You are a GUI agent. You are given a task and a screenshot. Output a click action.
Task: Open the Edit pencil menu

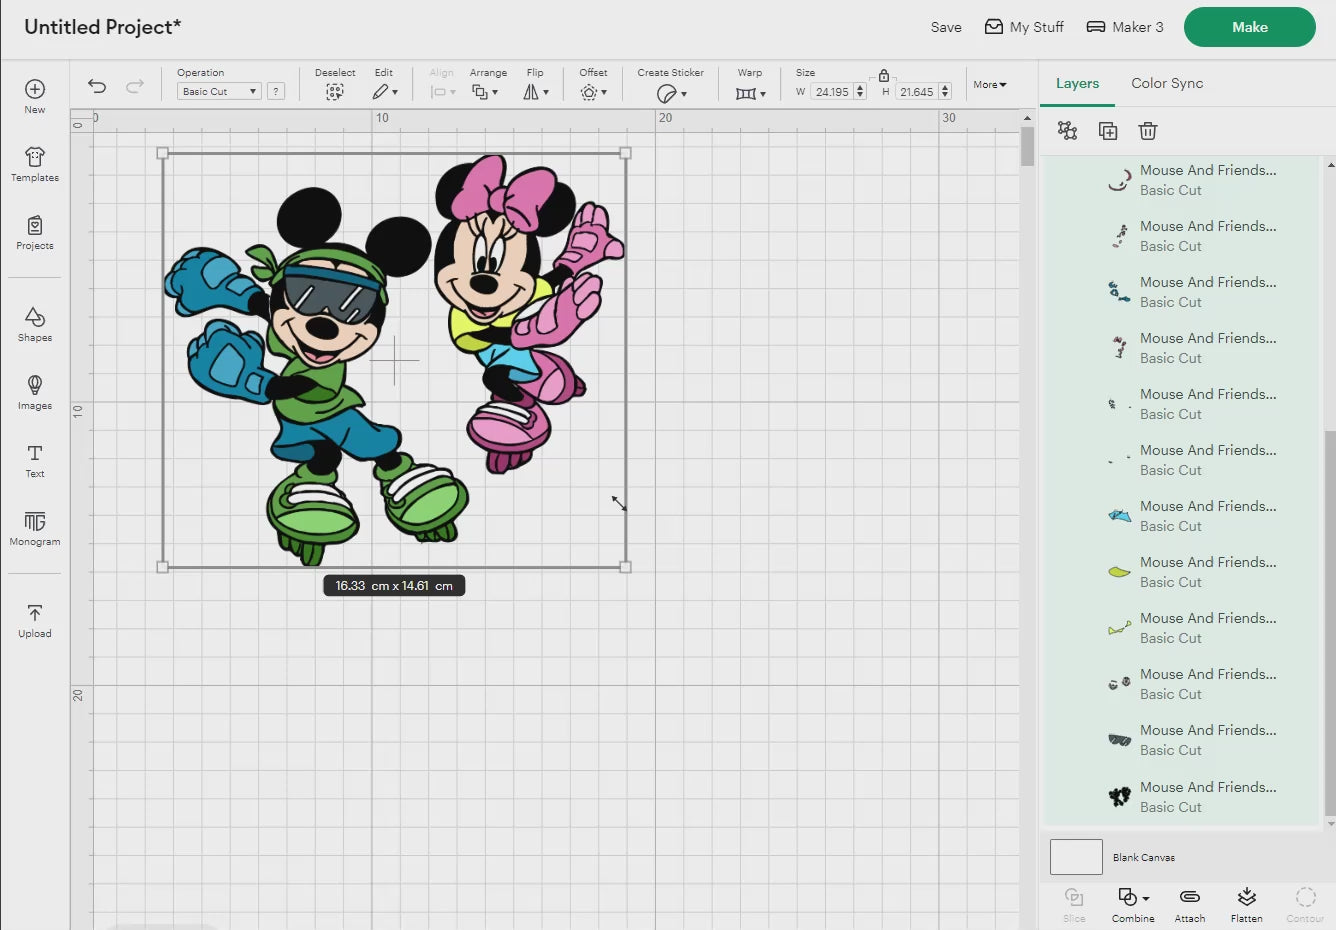385,92
